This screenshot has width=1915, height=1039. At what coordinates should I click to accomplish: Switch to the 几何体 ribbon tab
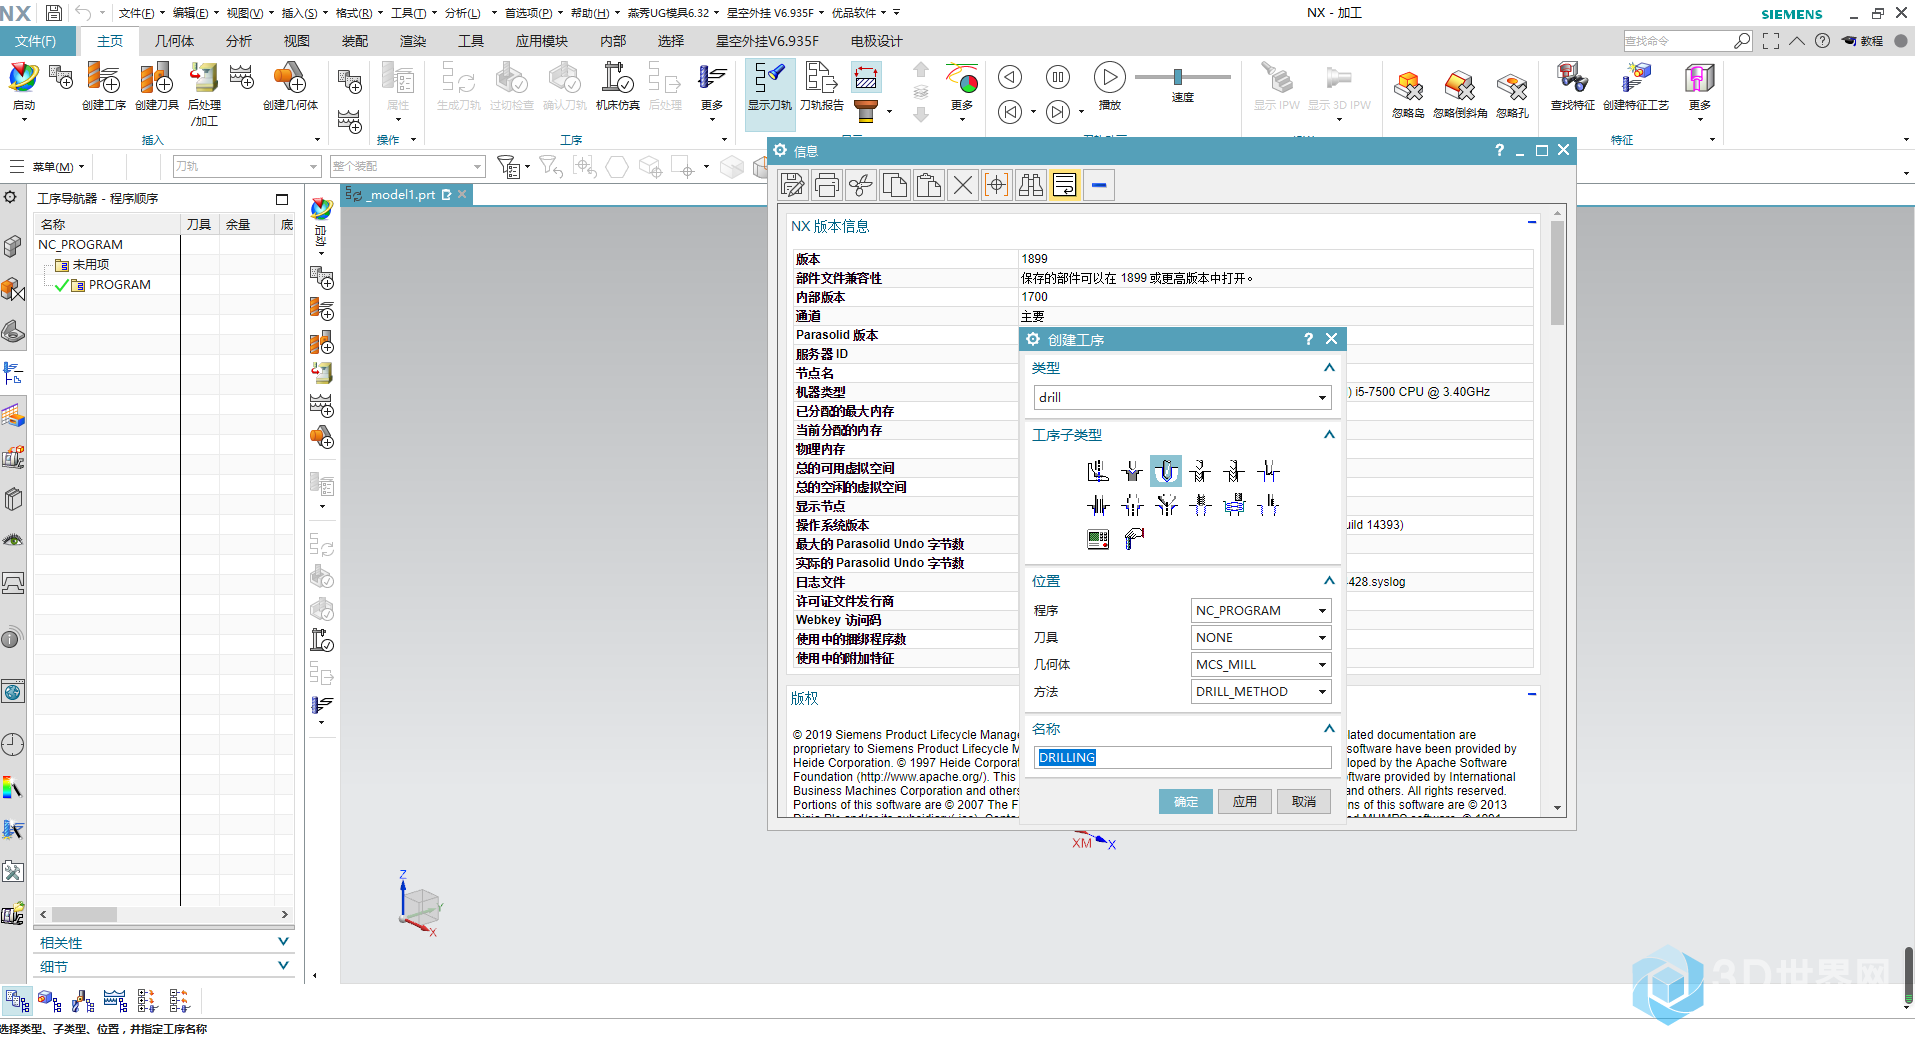click(174, 41)
